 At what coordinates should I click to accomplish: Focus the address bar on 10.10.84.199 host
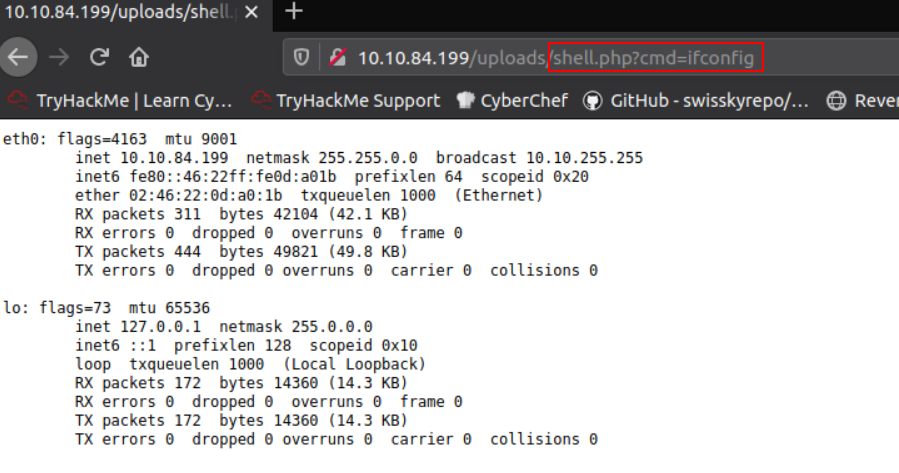[413, 58]
